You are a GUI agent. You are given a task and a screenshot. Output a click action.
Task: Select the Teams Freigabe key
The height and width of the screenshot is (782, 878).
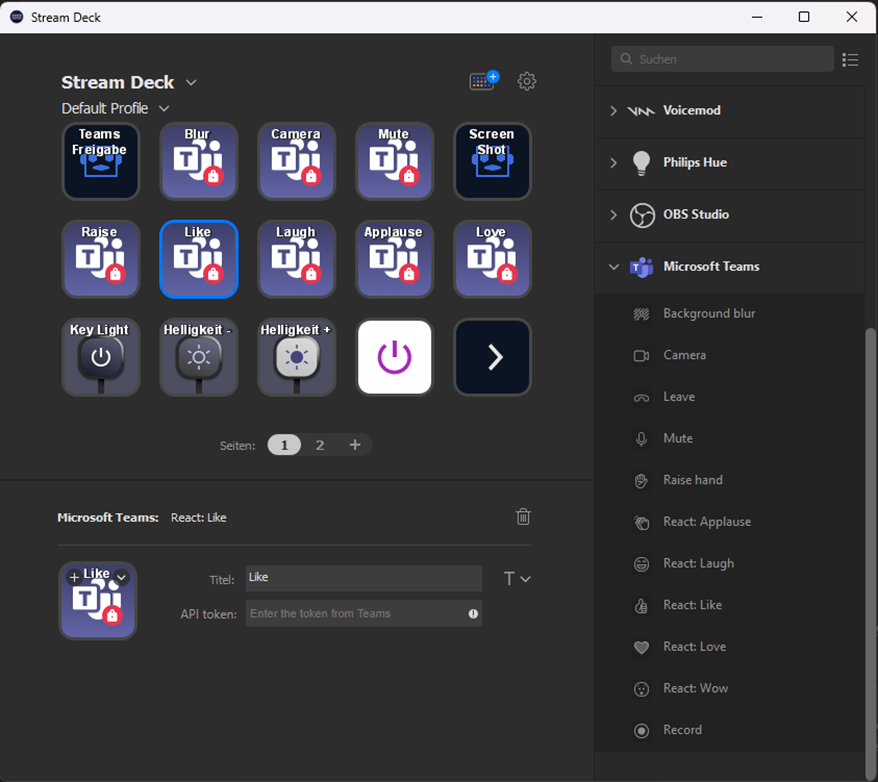click(x=101, y=161)
